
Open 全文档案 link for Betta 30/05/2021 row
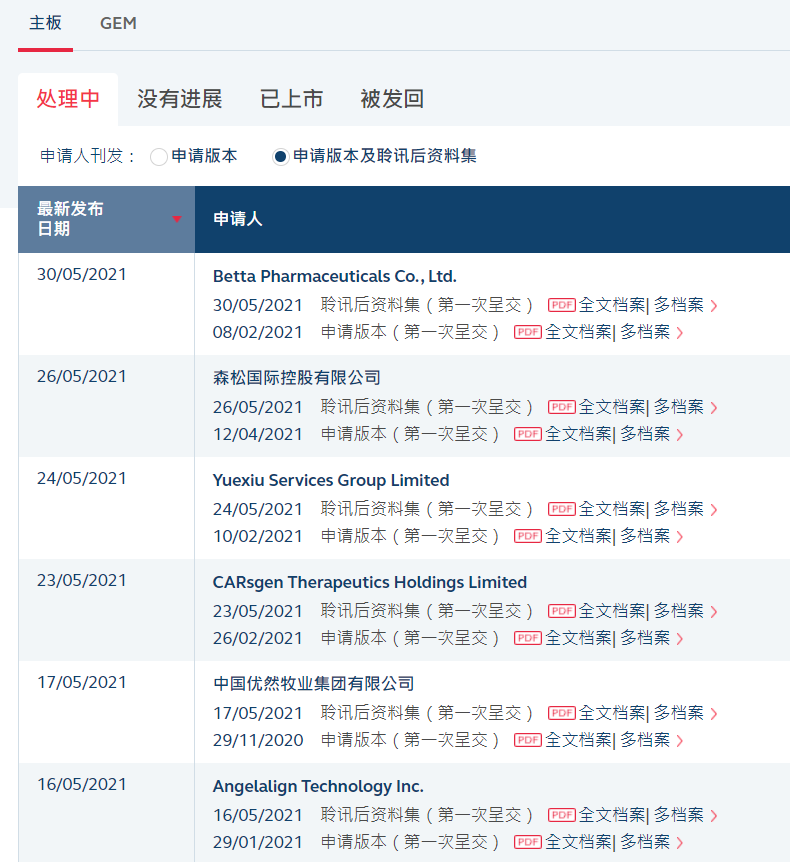click(612, 305)
